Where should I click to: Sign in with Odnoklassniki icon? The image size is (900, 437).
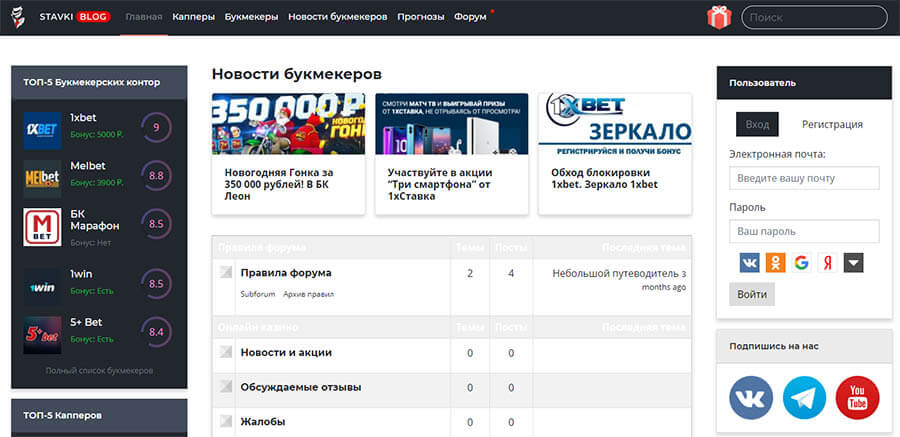(x=775, y=262)
